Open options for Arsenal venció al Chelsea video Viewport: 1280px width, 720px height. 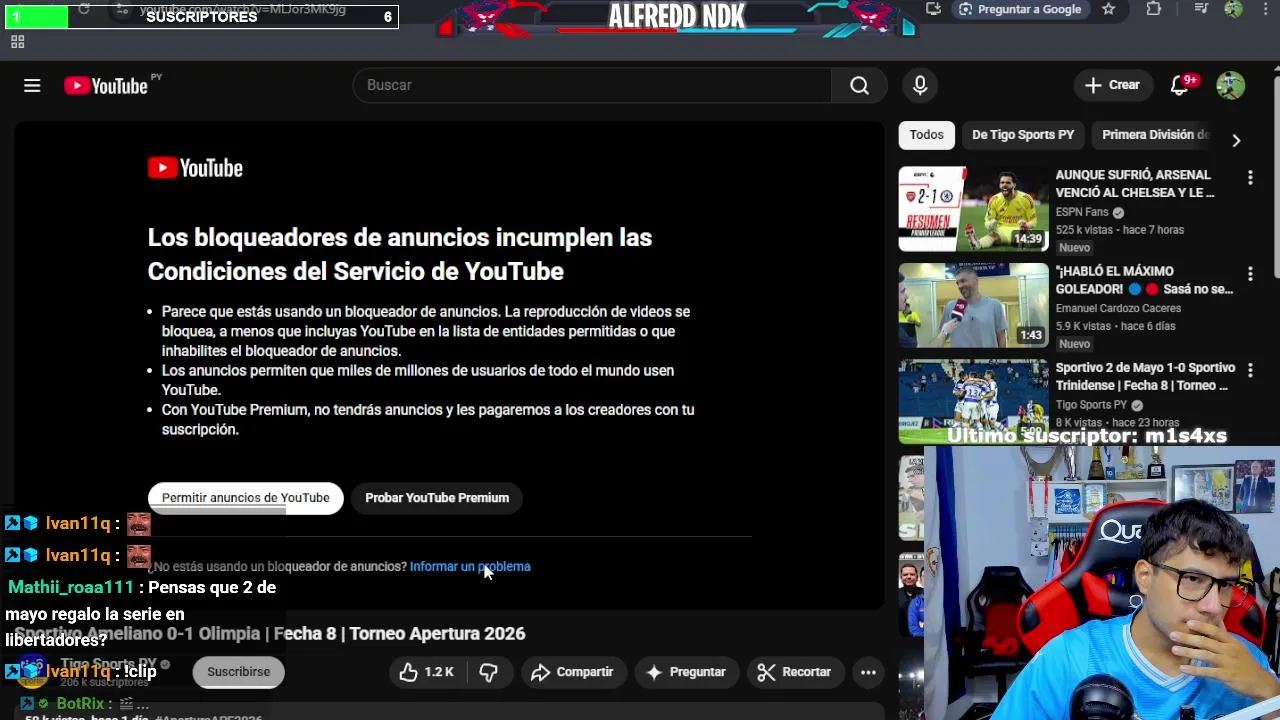click(x=1250, y=178)
